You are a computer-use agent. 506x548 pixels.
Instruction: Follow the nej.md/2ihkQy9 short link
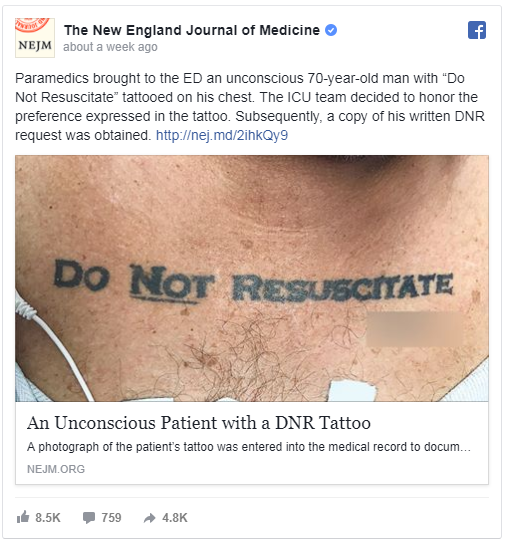(x=222, y=135)
